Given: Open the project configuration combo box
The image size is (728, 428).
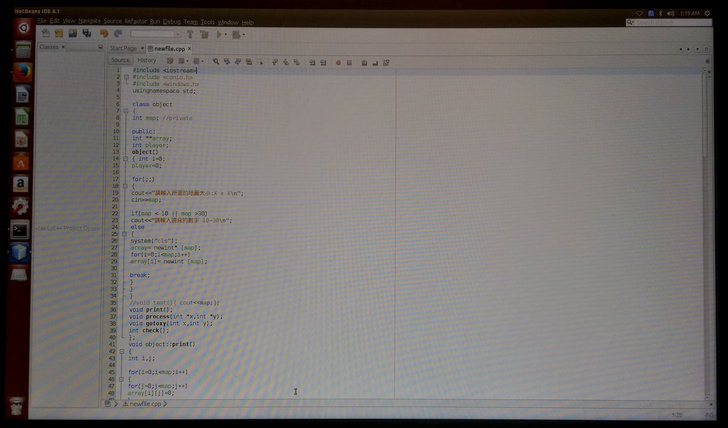Looking at the screenshot, I should (156, 34).
